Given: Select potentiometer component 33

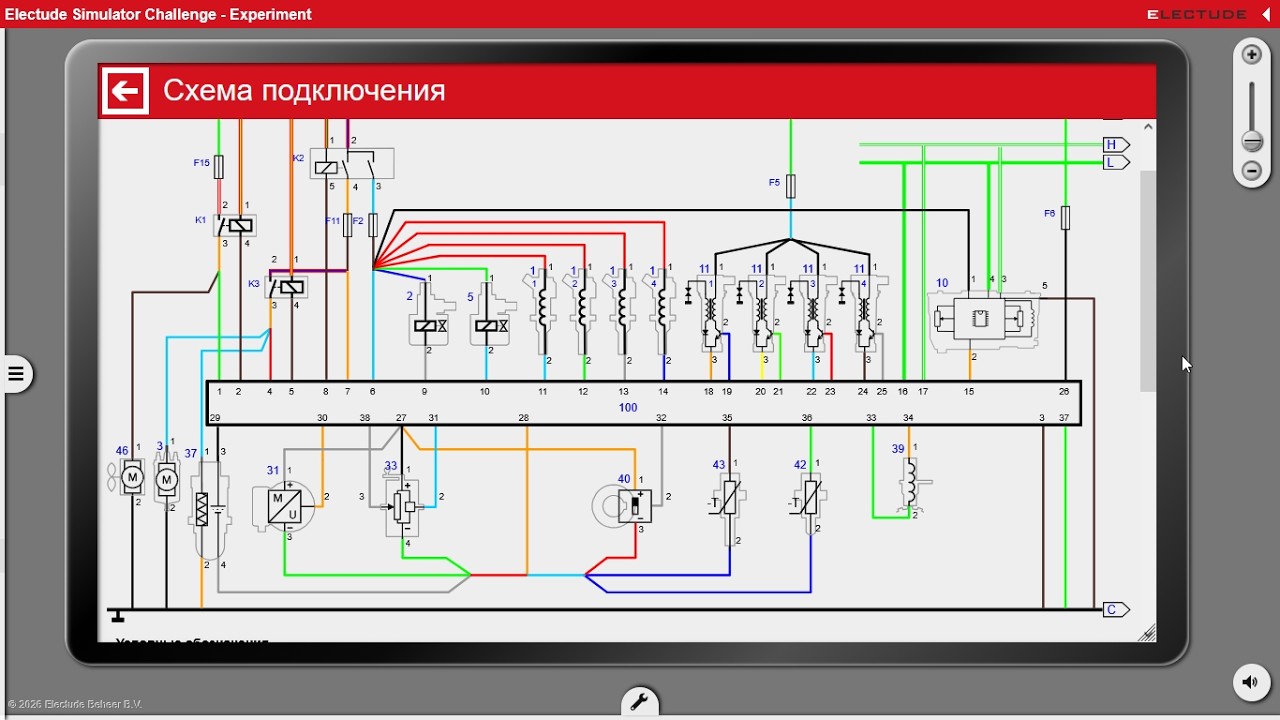Looking at the screenshot, I should (x=403, y=507).
